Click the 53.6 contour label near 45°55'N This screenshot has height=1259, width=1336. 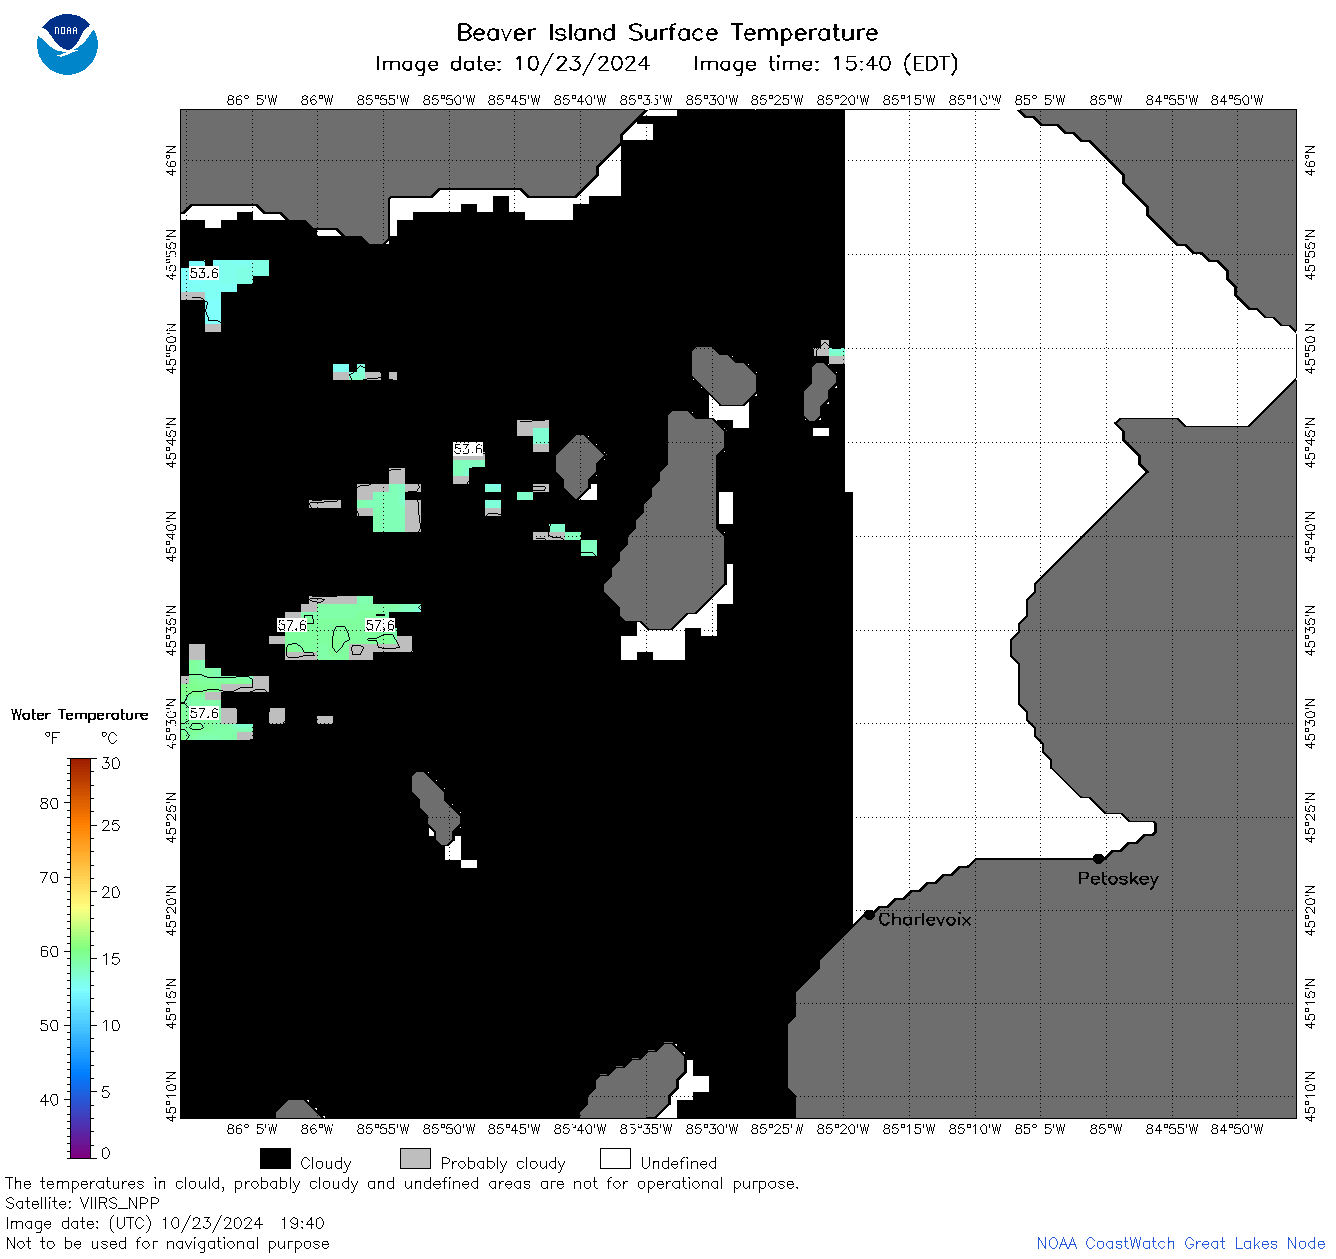tap(204, 273)
